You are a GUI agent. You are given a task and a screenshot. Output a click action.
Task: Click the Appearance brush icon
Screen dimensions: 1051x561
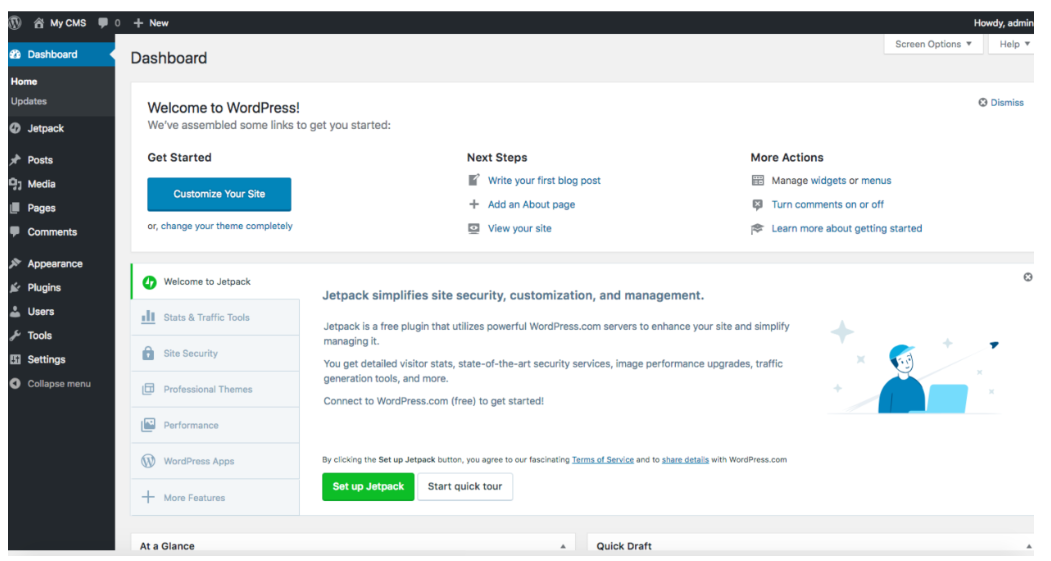(x=15, y=263)
